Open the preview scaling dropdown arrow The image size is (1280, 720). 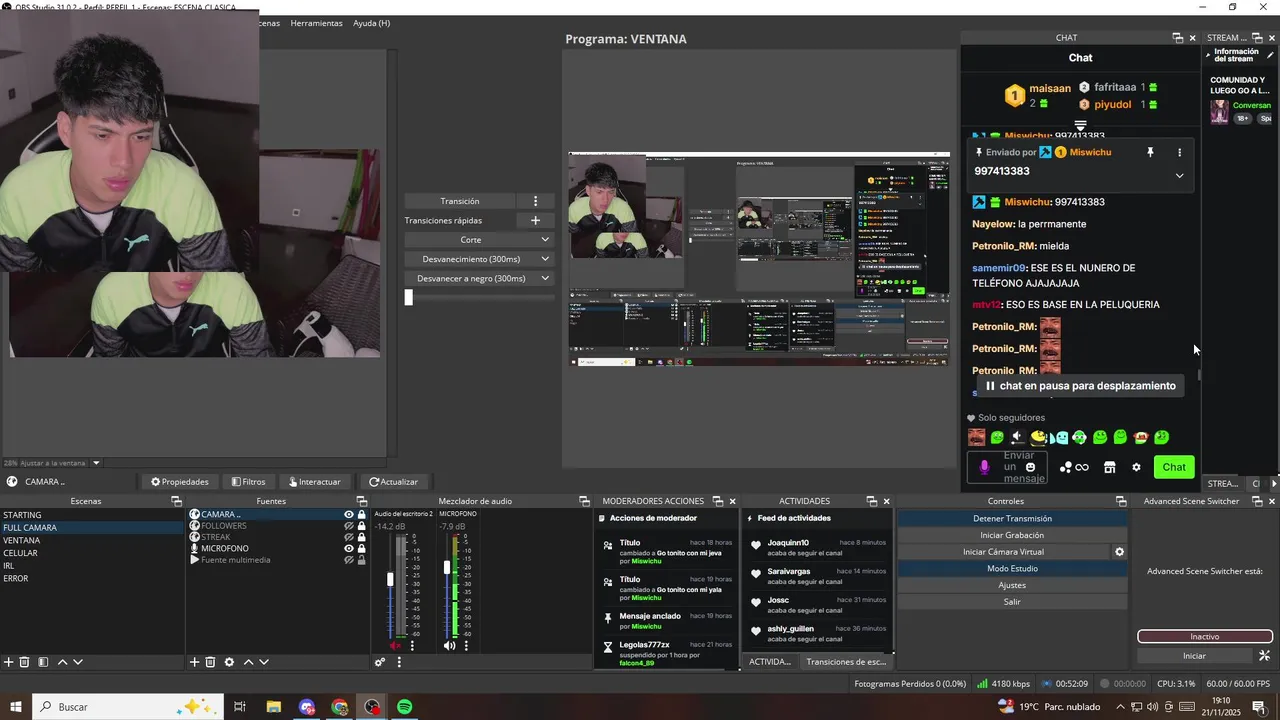click(96, 463)
